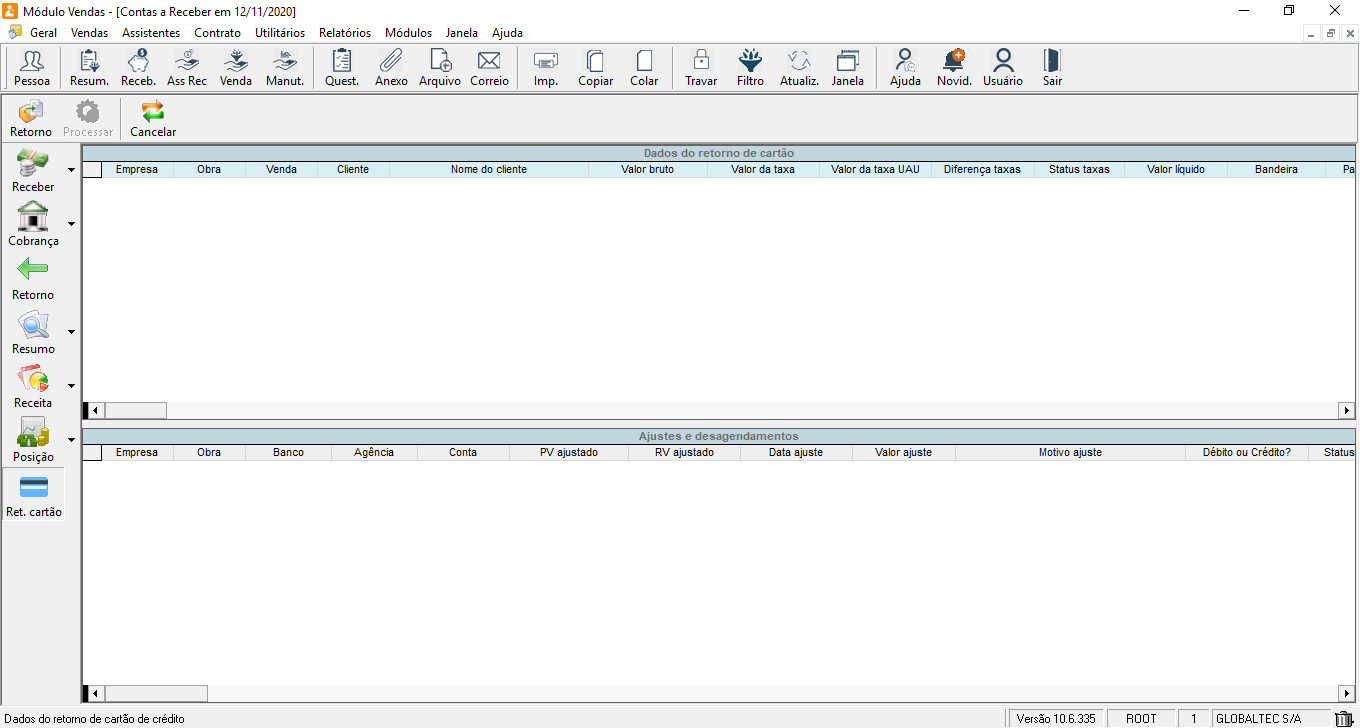Toggle select-all box in Dados do retorno grid
1360x728 pixels.
pos(93,170)
